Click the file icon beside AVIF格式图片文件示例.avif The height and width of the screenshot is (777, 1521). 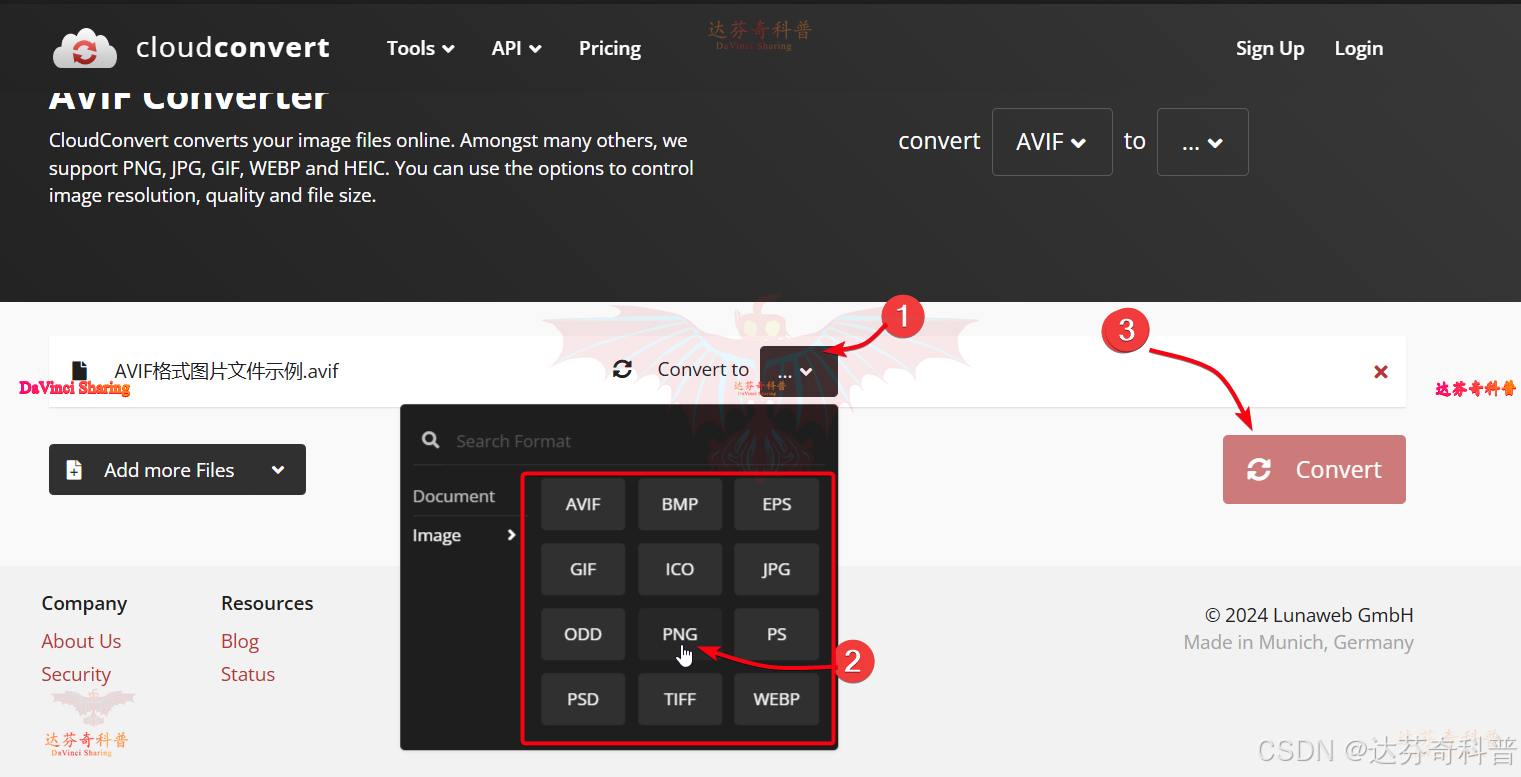point(80,371)
